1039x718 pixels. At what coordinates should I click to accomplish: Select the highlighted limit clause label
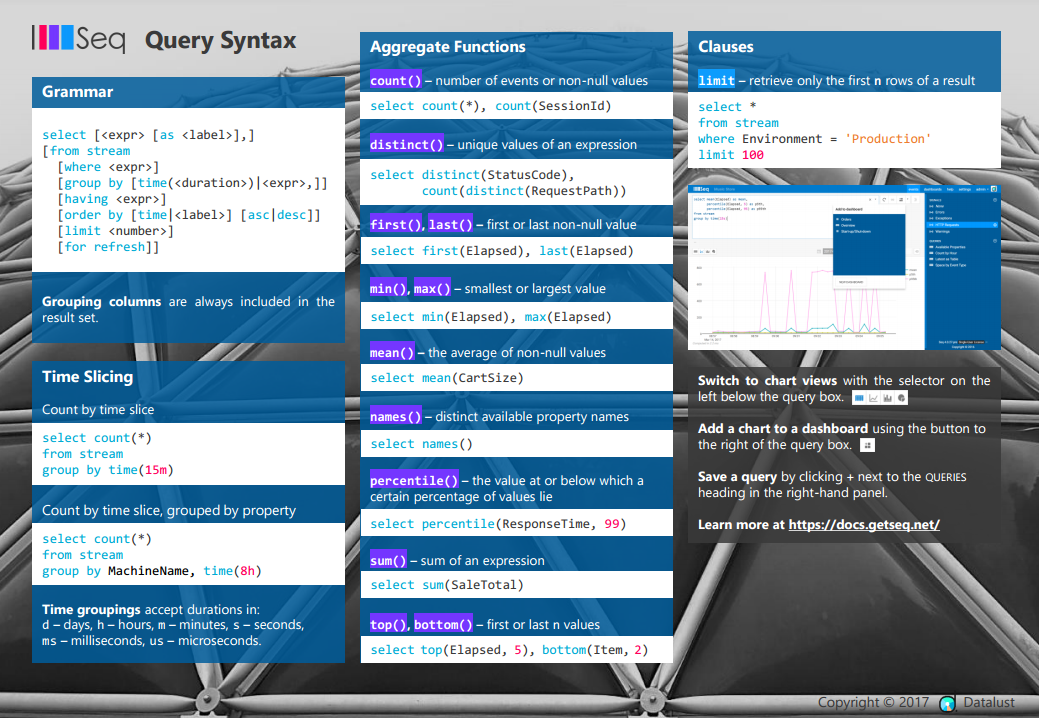[x=716, y=81]
